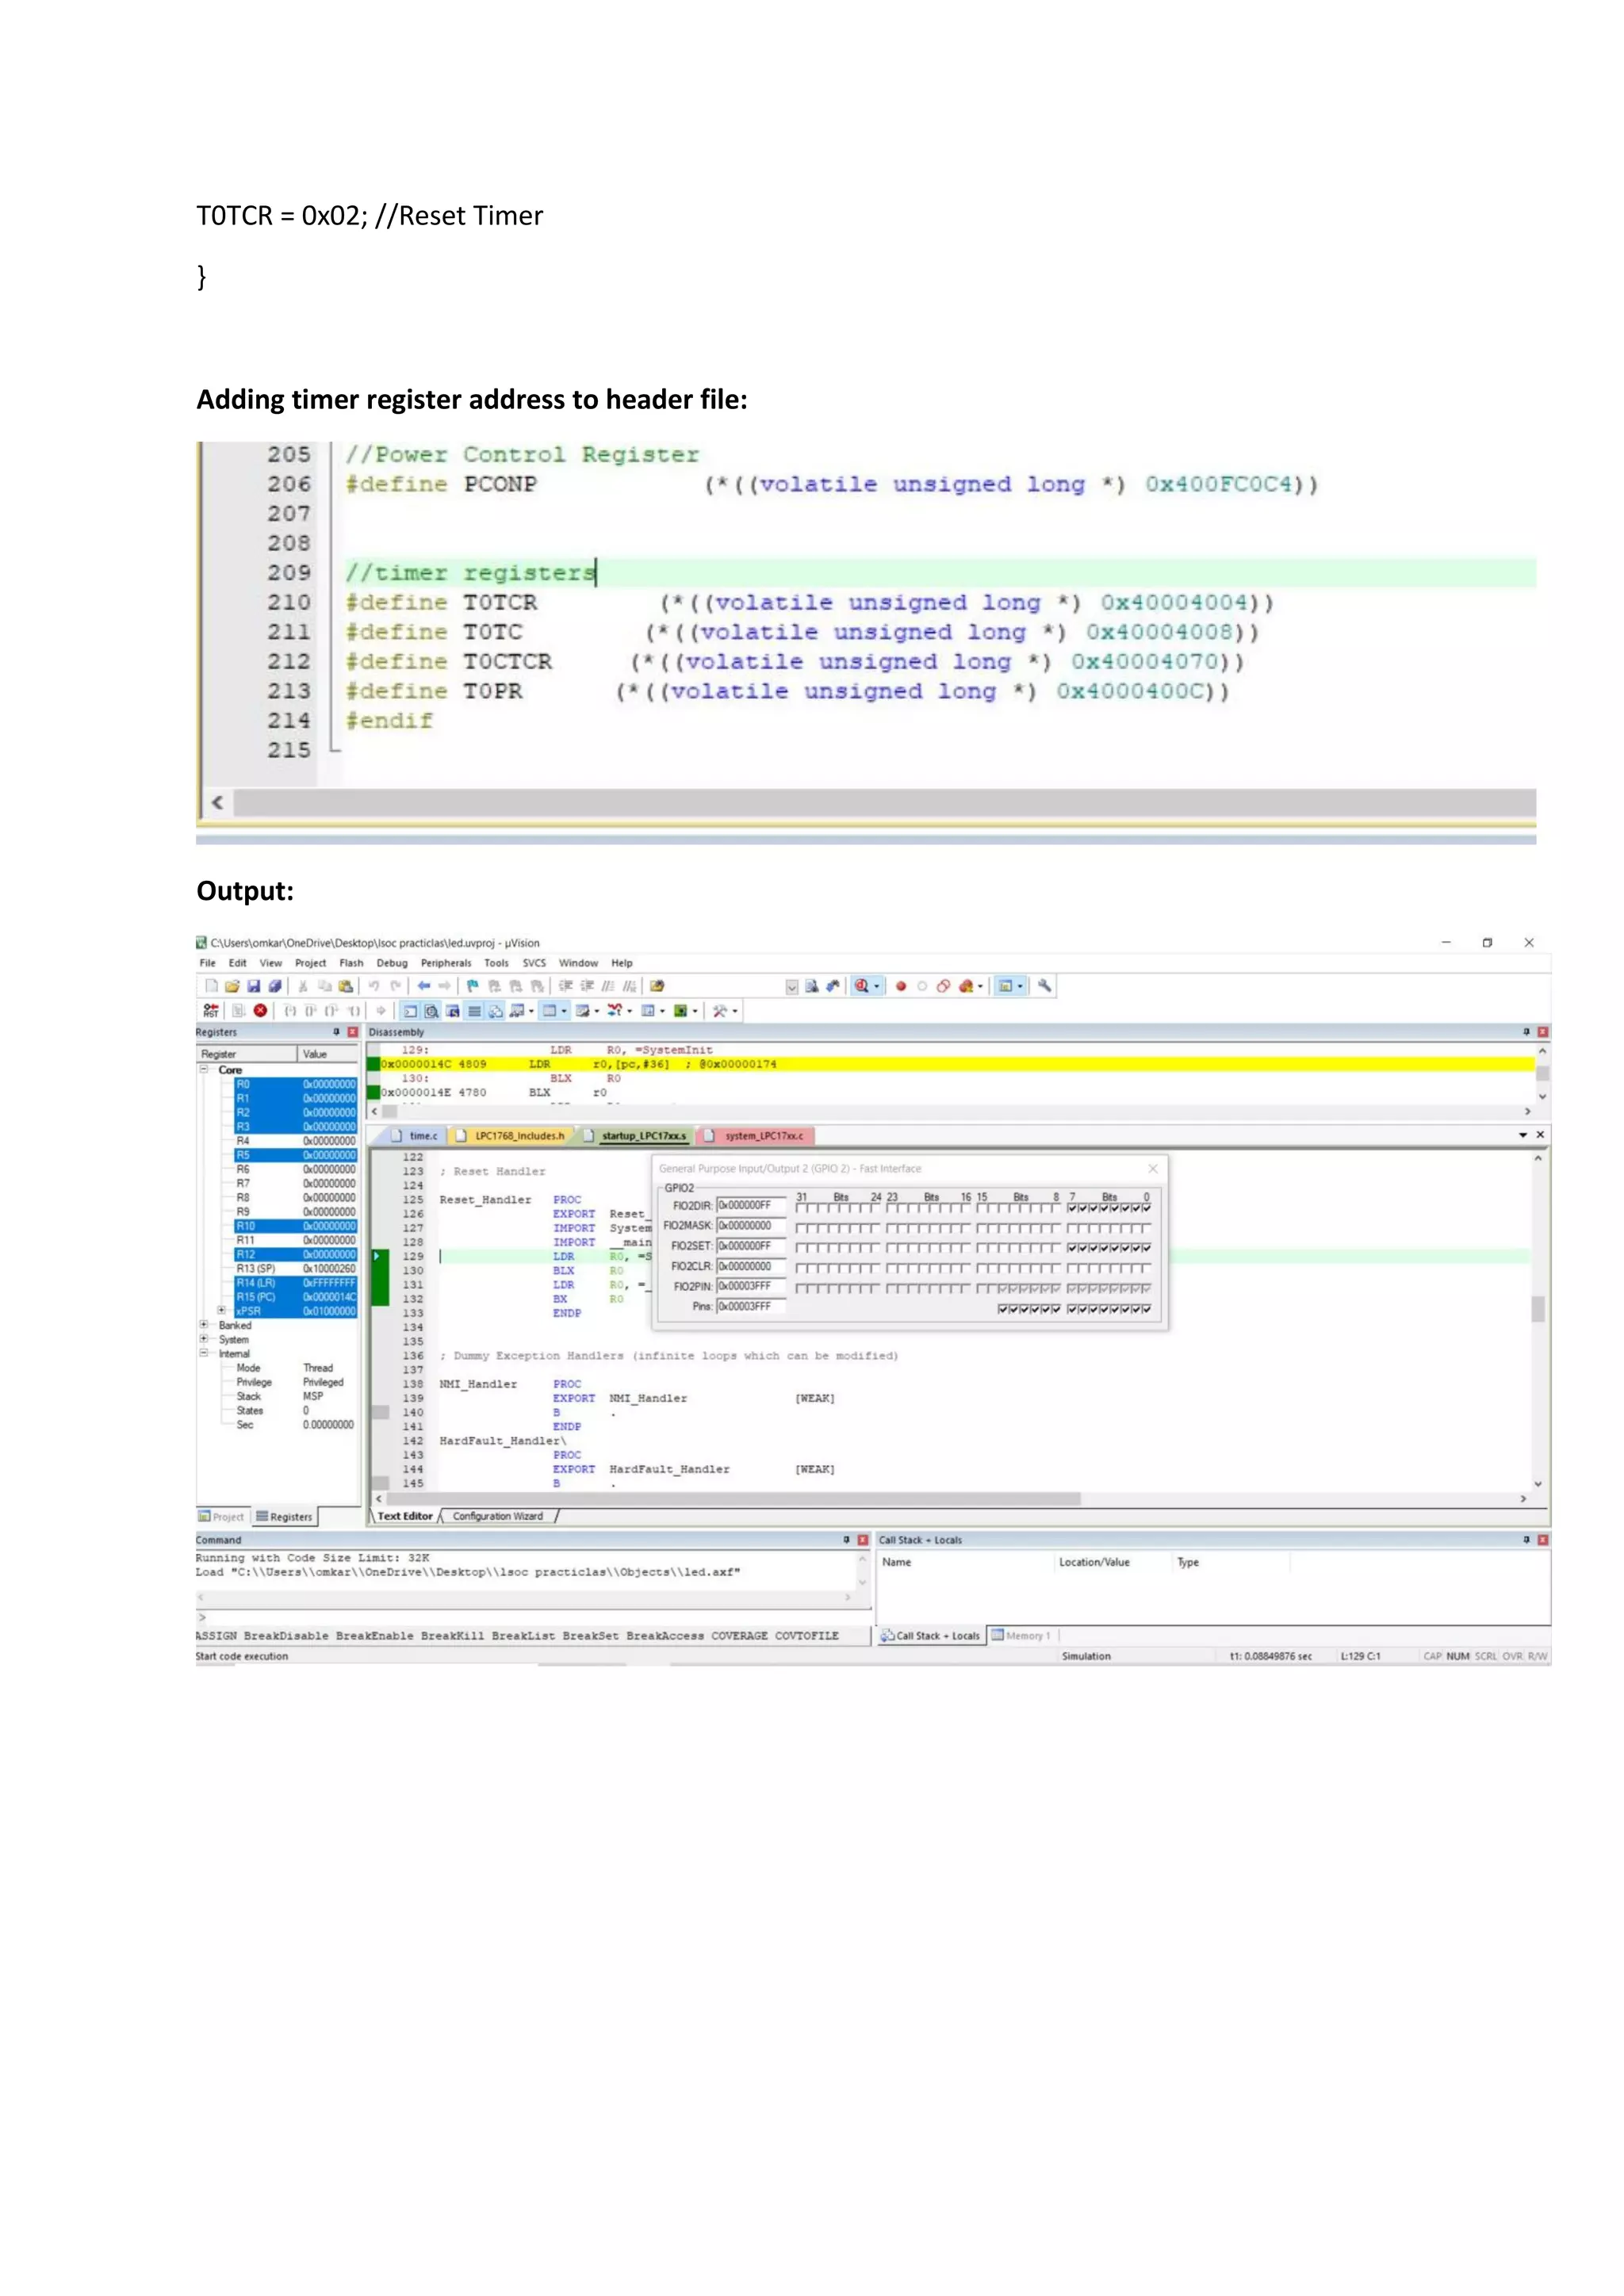Click the Open file folder icon
Image resolution: width=1624 pixels, height=2296 pixels.
(232, 986)
